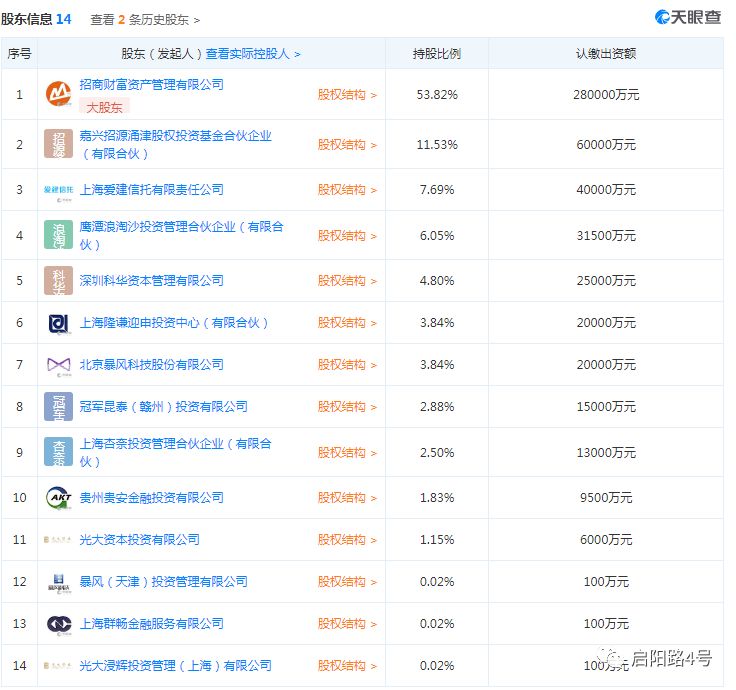Click the 股东信息 14 section title
The width and height of the screenshot is (736, 690).
point(36,19)
